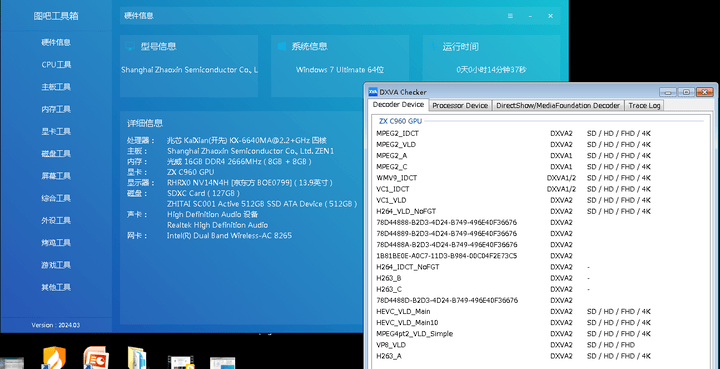Open 内存工具 in the sidebar
720x369 pixels.
coord(56,109)
